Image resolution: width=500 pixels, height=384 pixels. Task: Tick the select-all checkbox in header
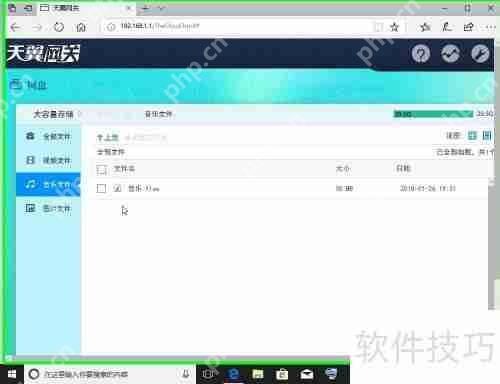(x=101, y=170)
